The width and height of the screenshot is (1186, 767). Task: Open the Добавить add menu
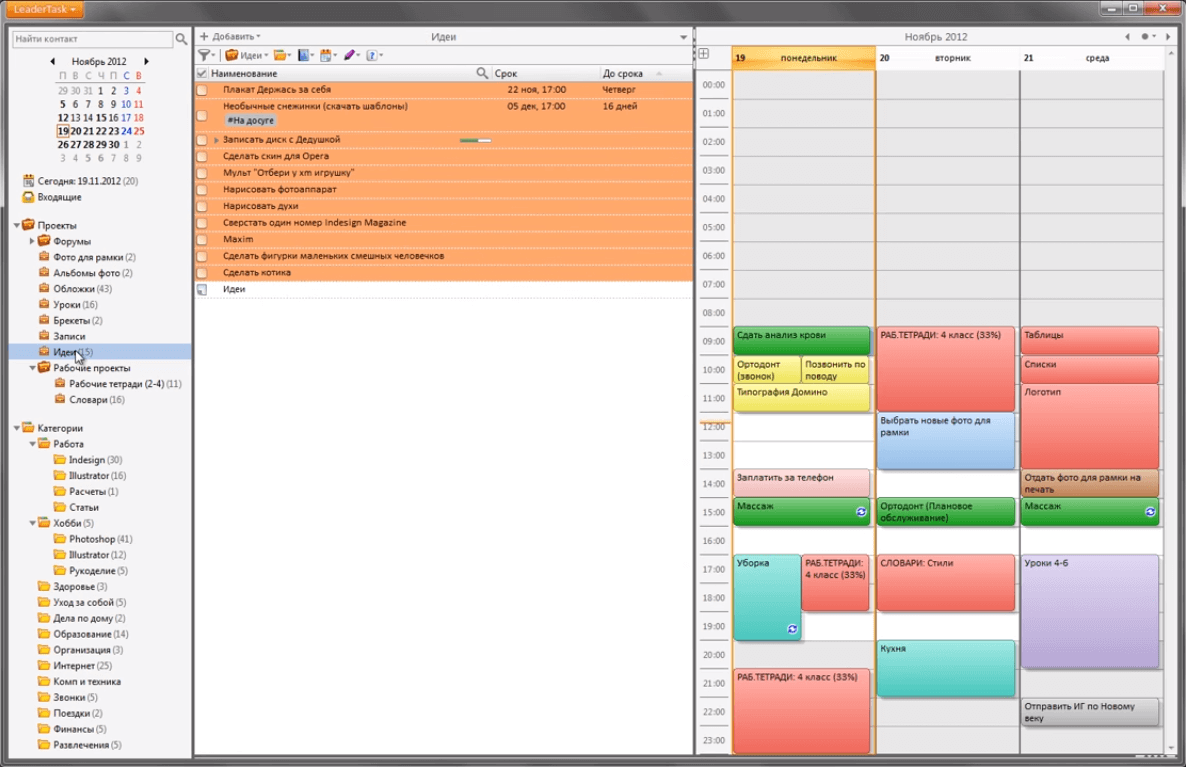(230, 37)
